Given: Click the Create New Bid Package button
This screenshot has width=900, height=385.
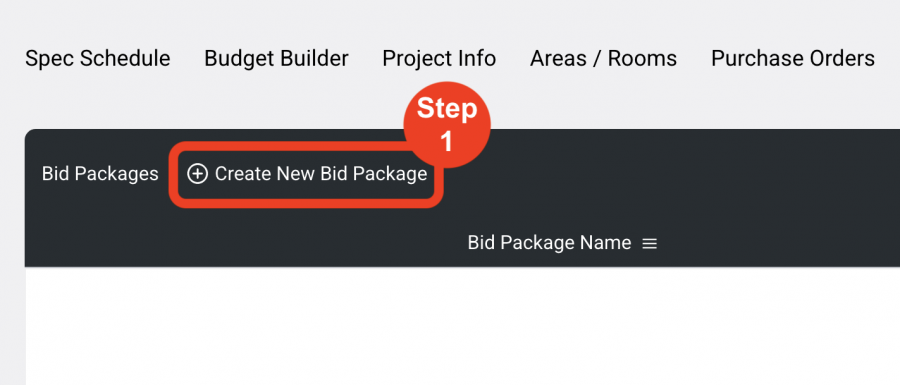Looking at the screenshot, I should [x=307, y=174].
